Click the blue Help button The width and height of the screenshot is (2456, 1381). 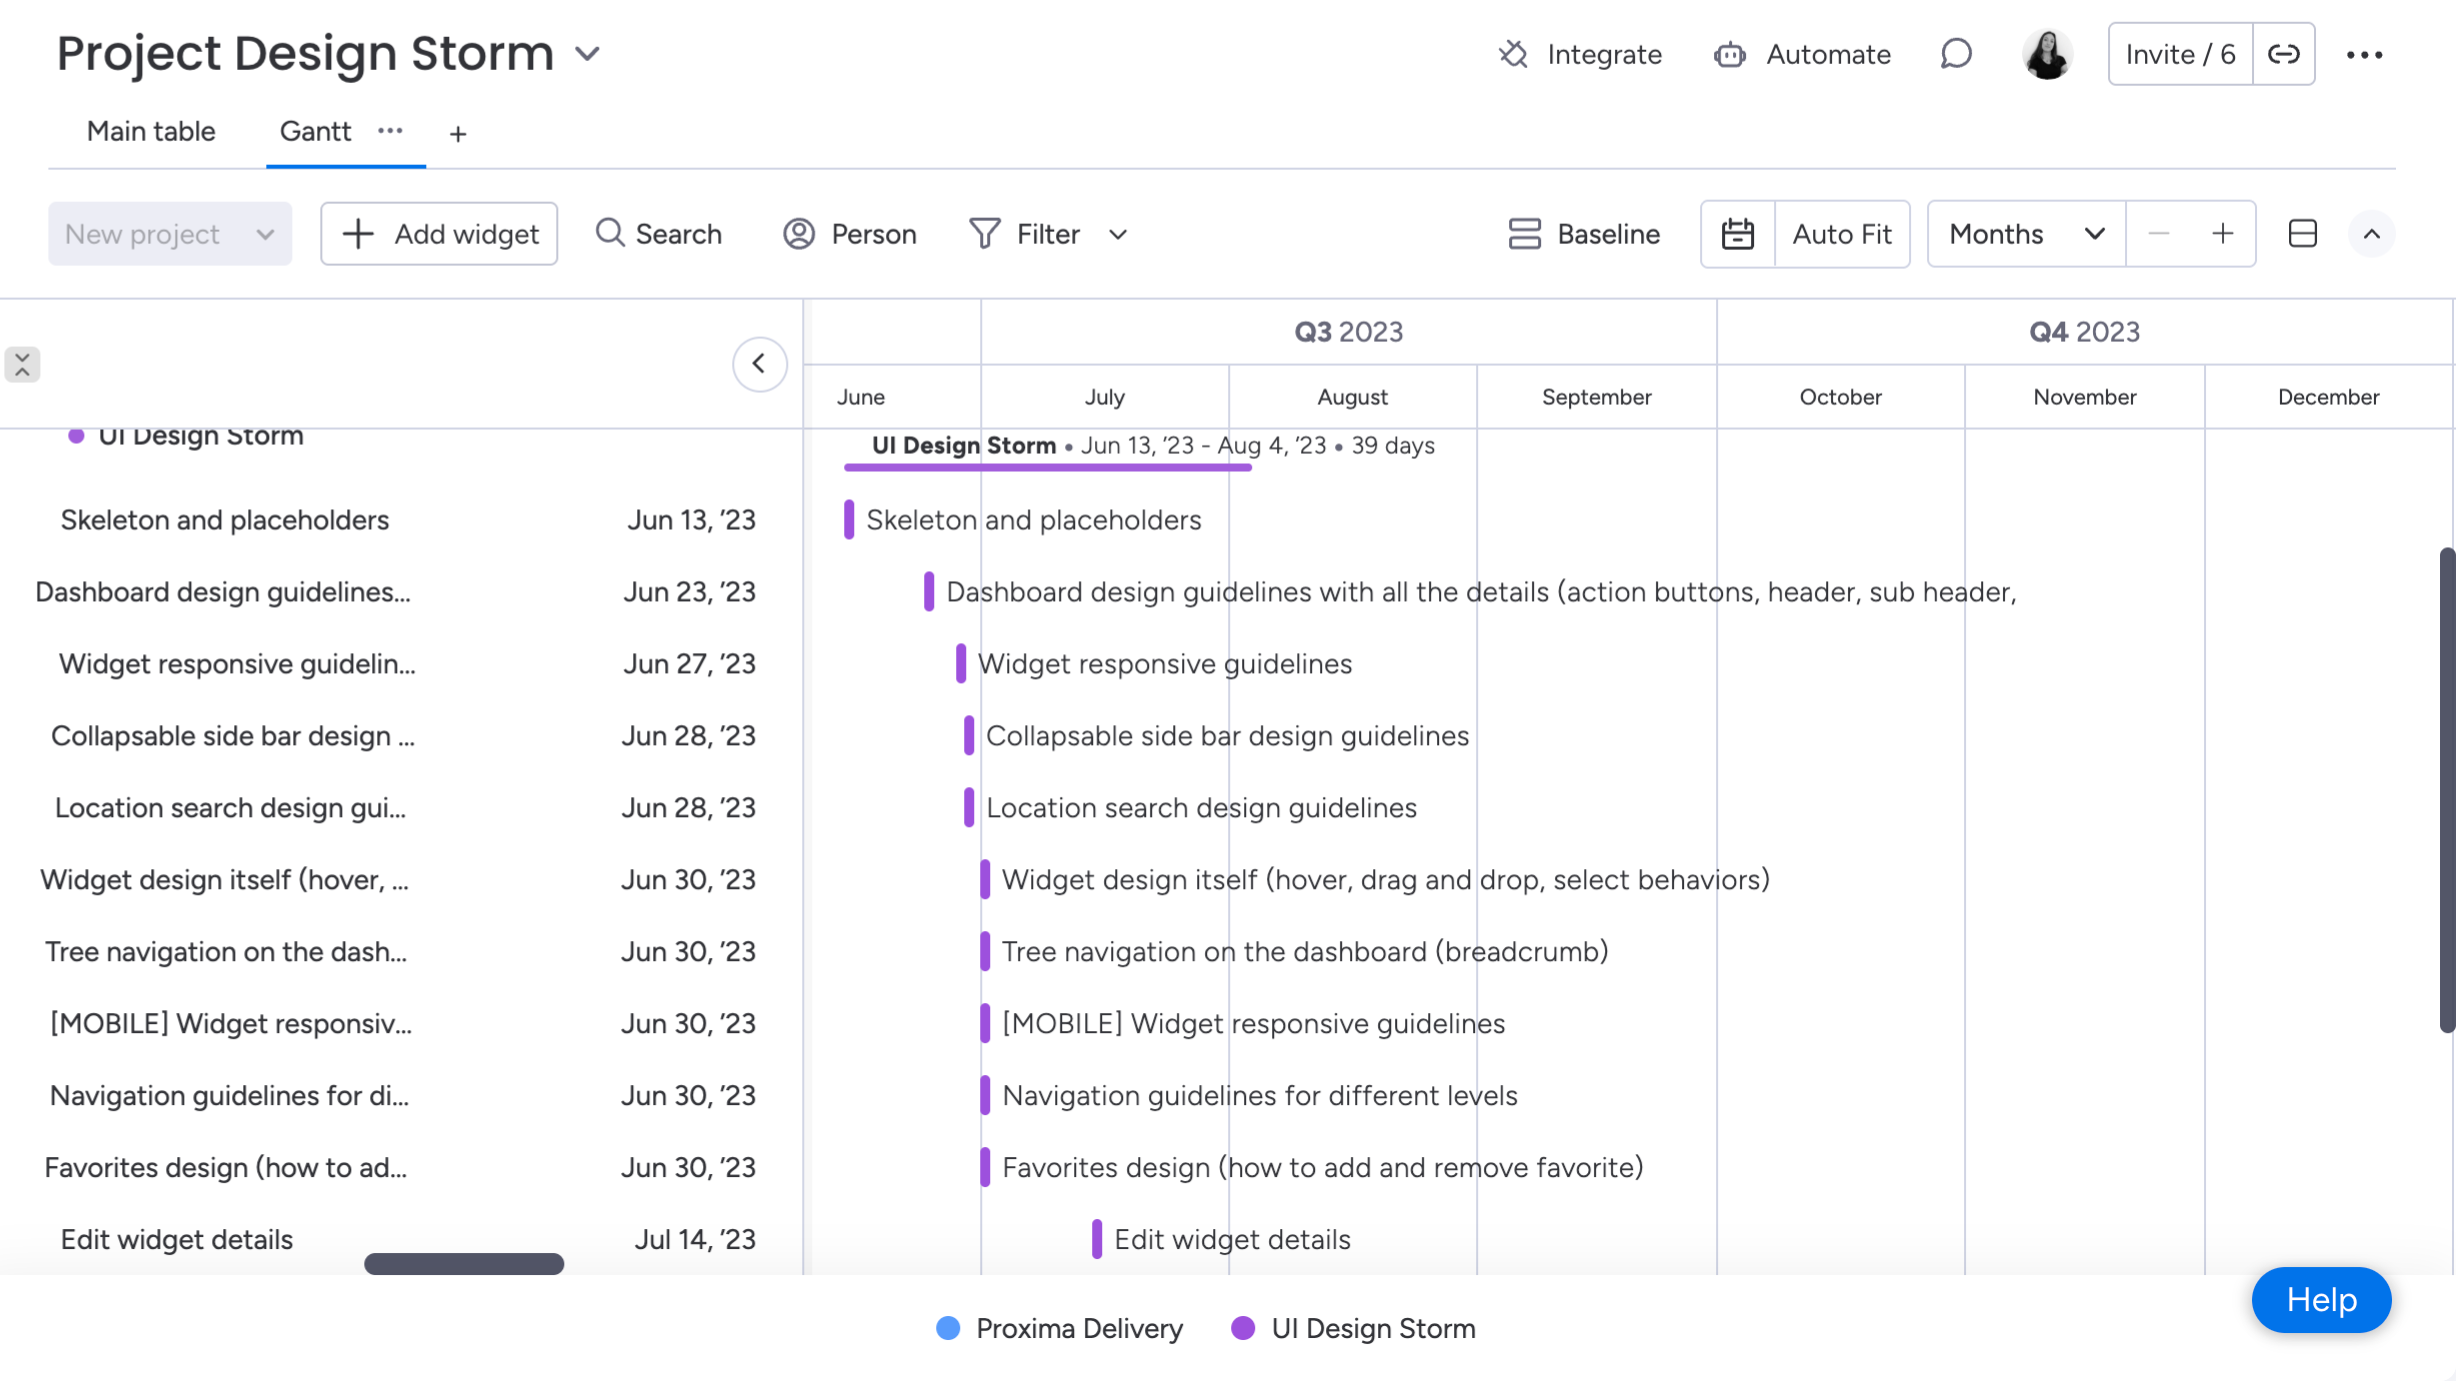pos(2321,1299)
